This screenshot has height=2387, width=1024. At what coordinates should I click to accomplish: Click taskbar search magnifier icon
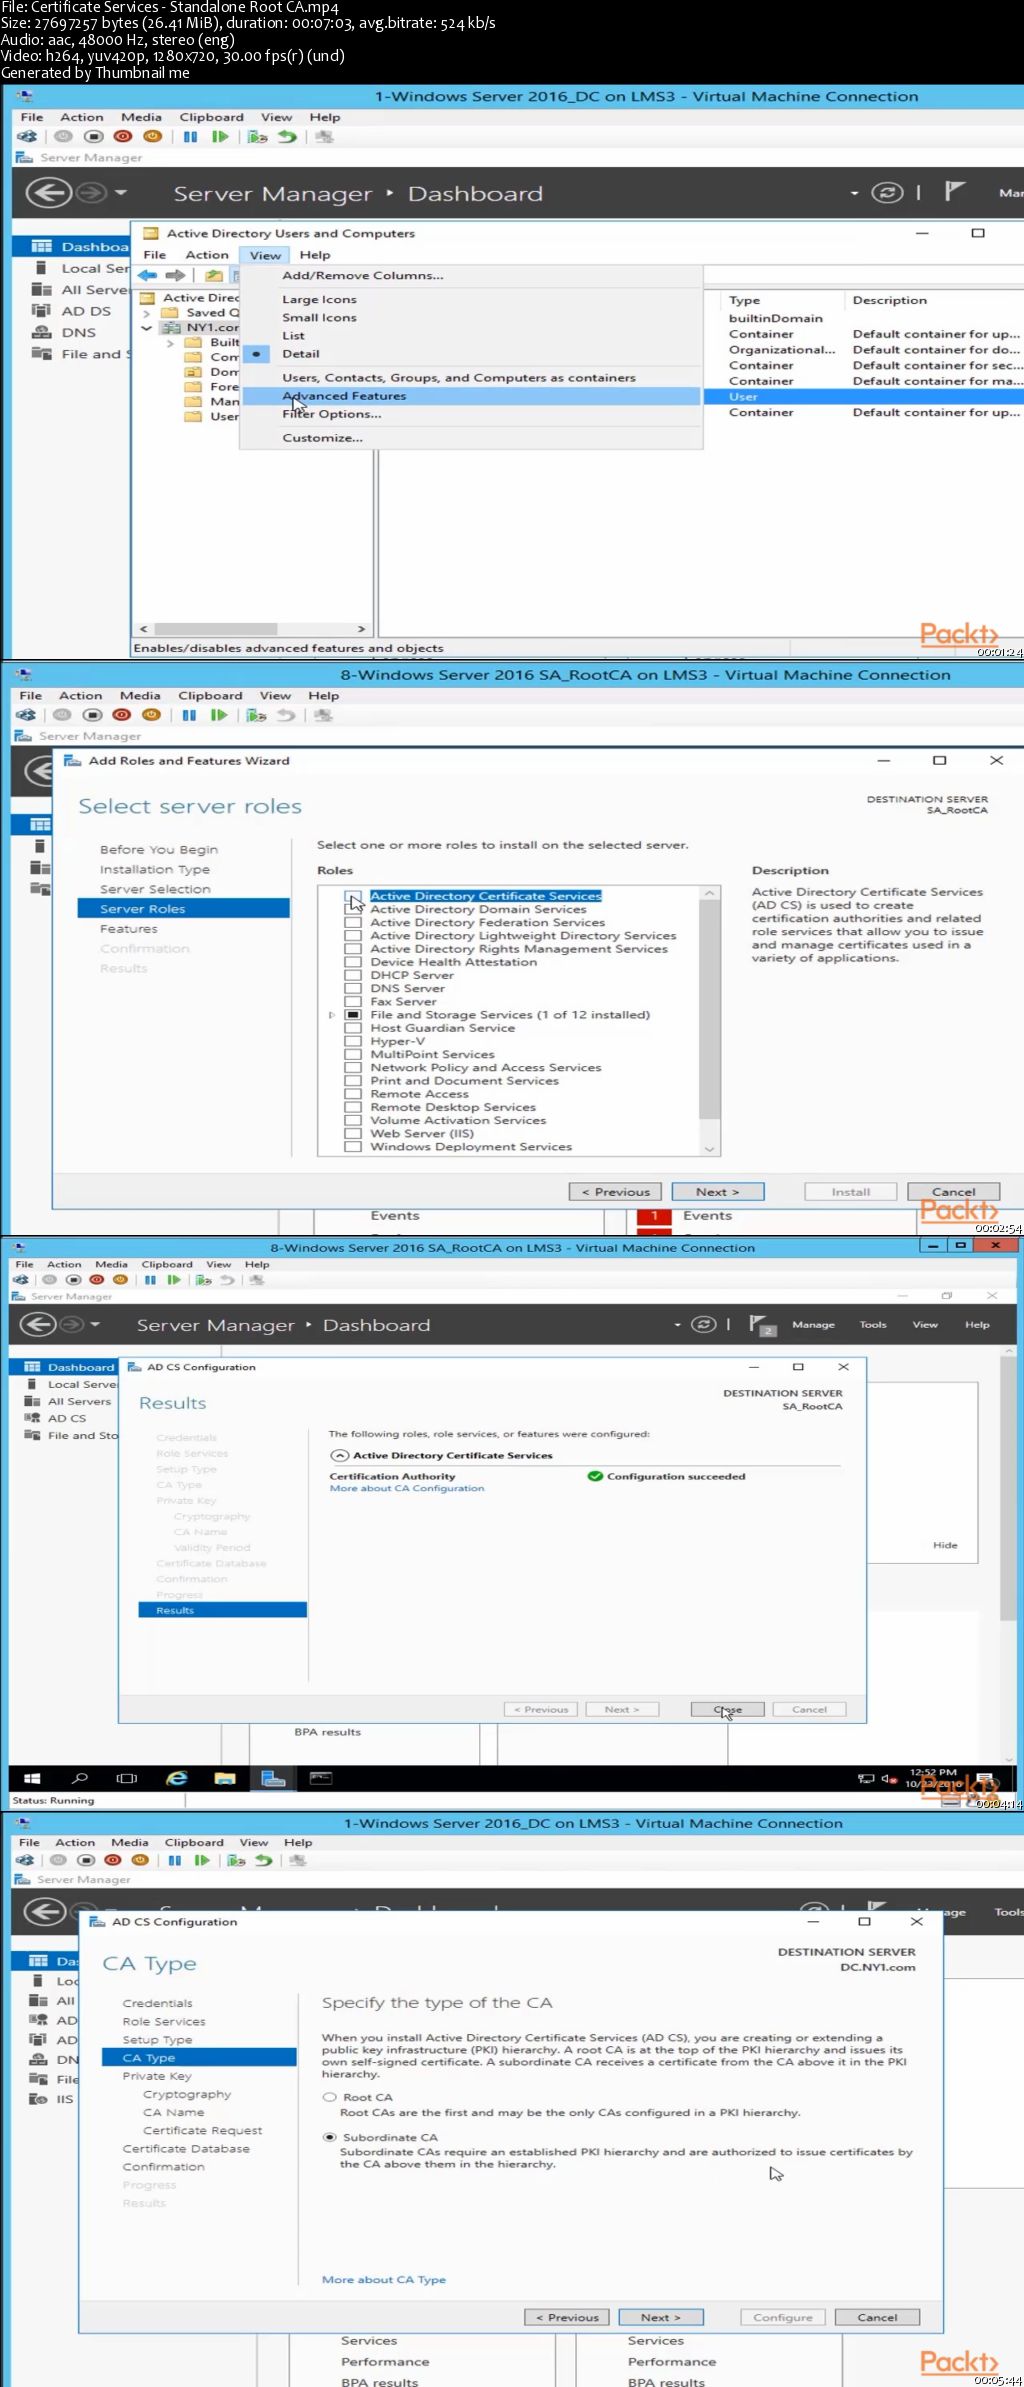tap(80, 1778)
